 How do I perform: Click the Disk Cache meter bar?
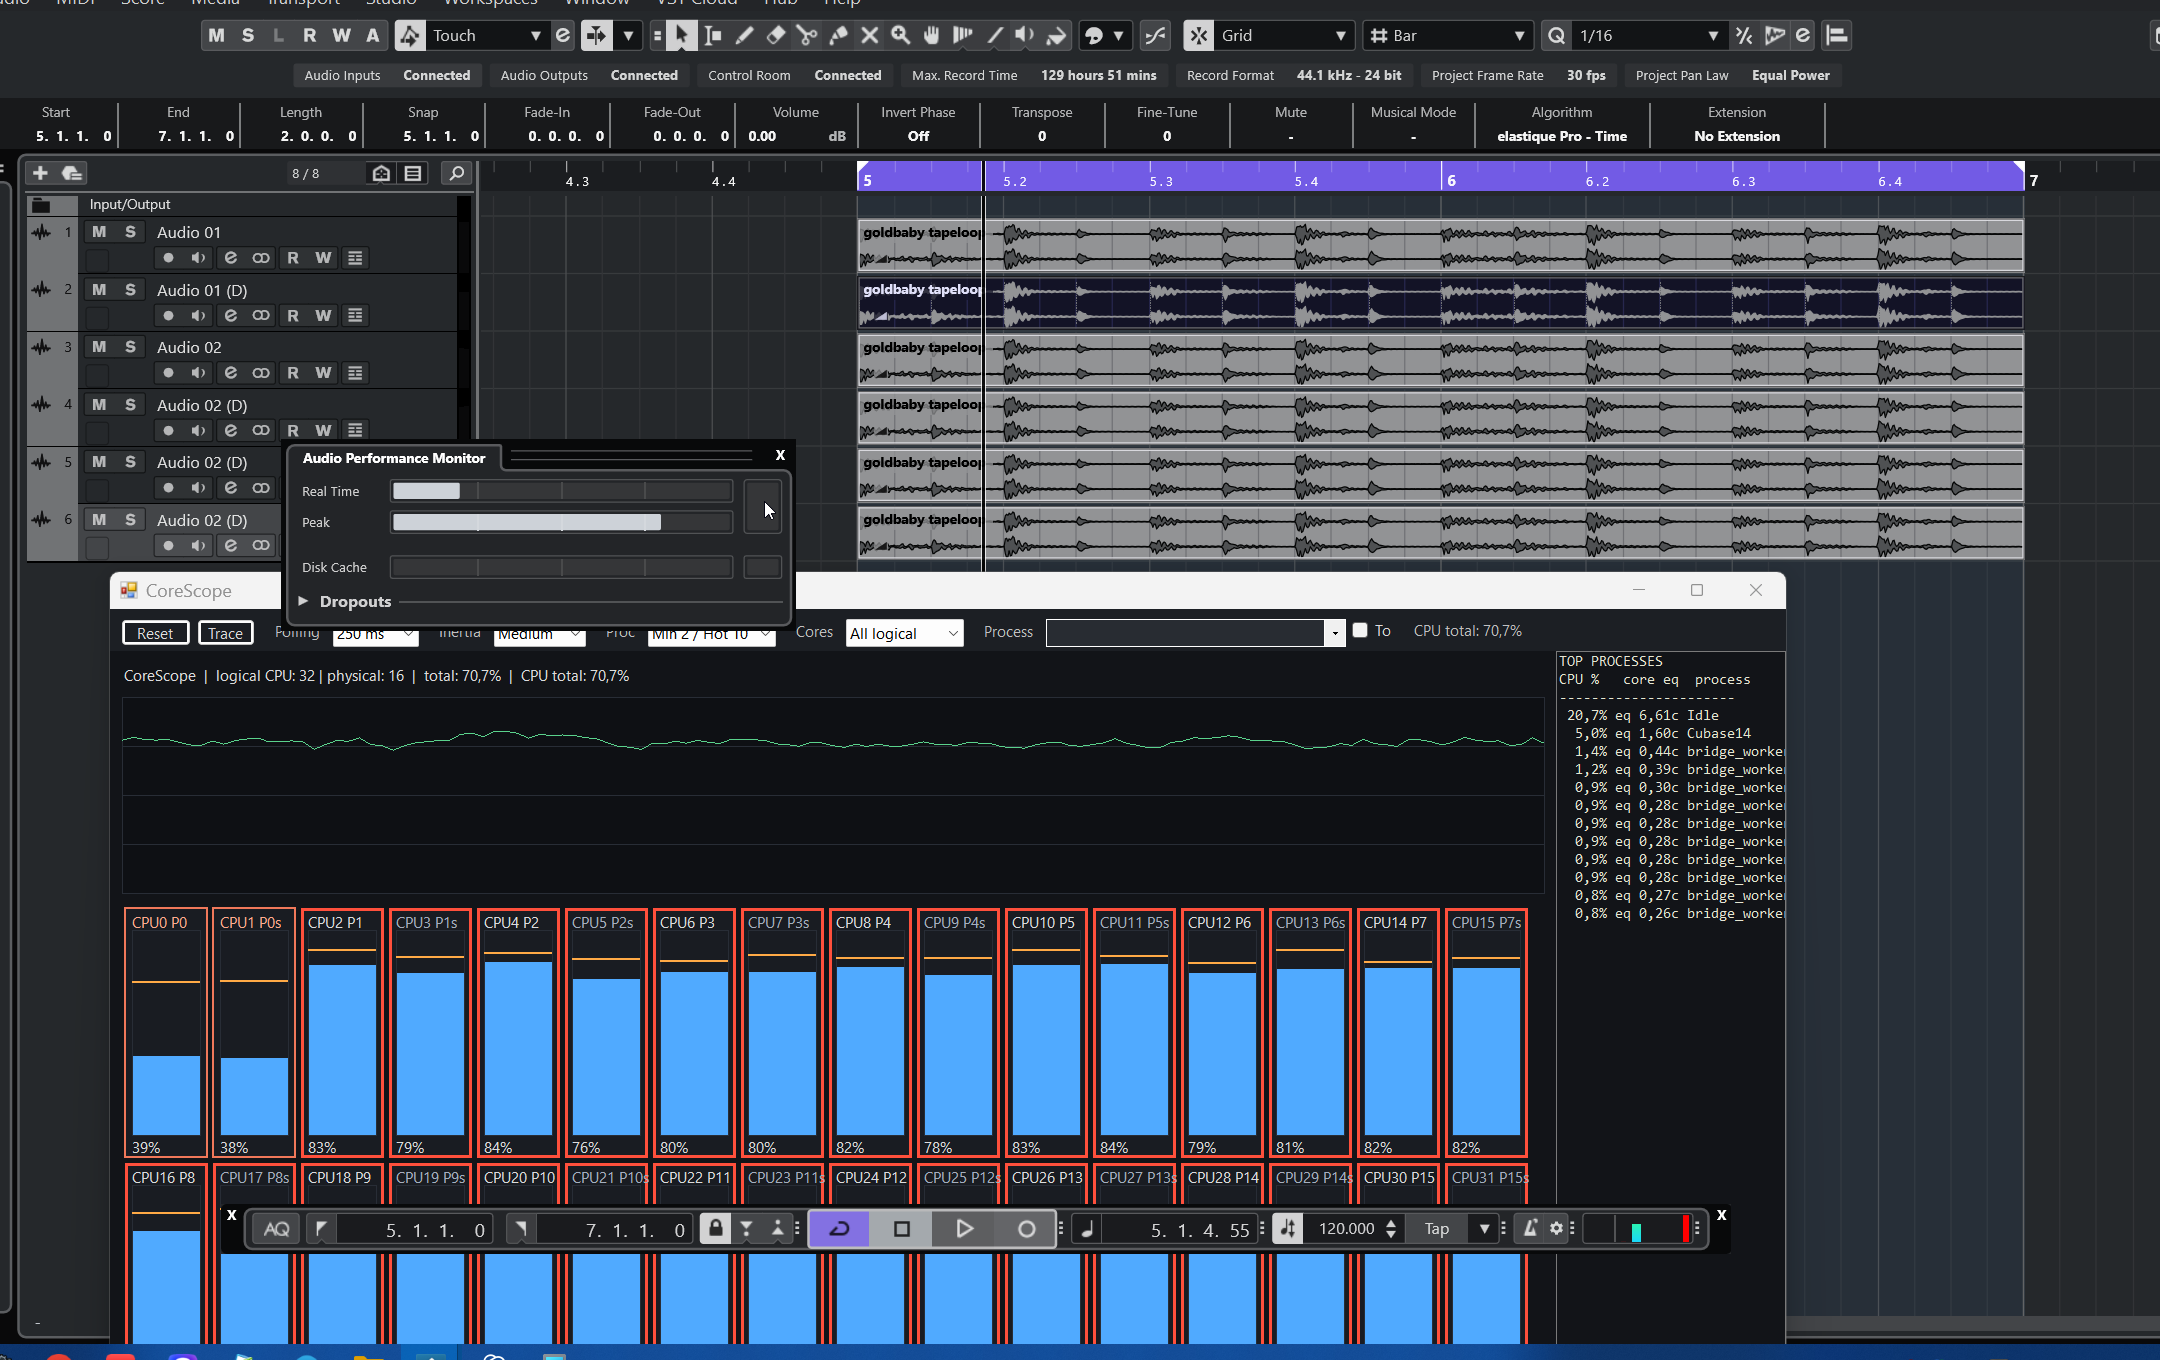(x=561, y=567)
